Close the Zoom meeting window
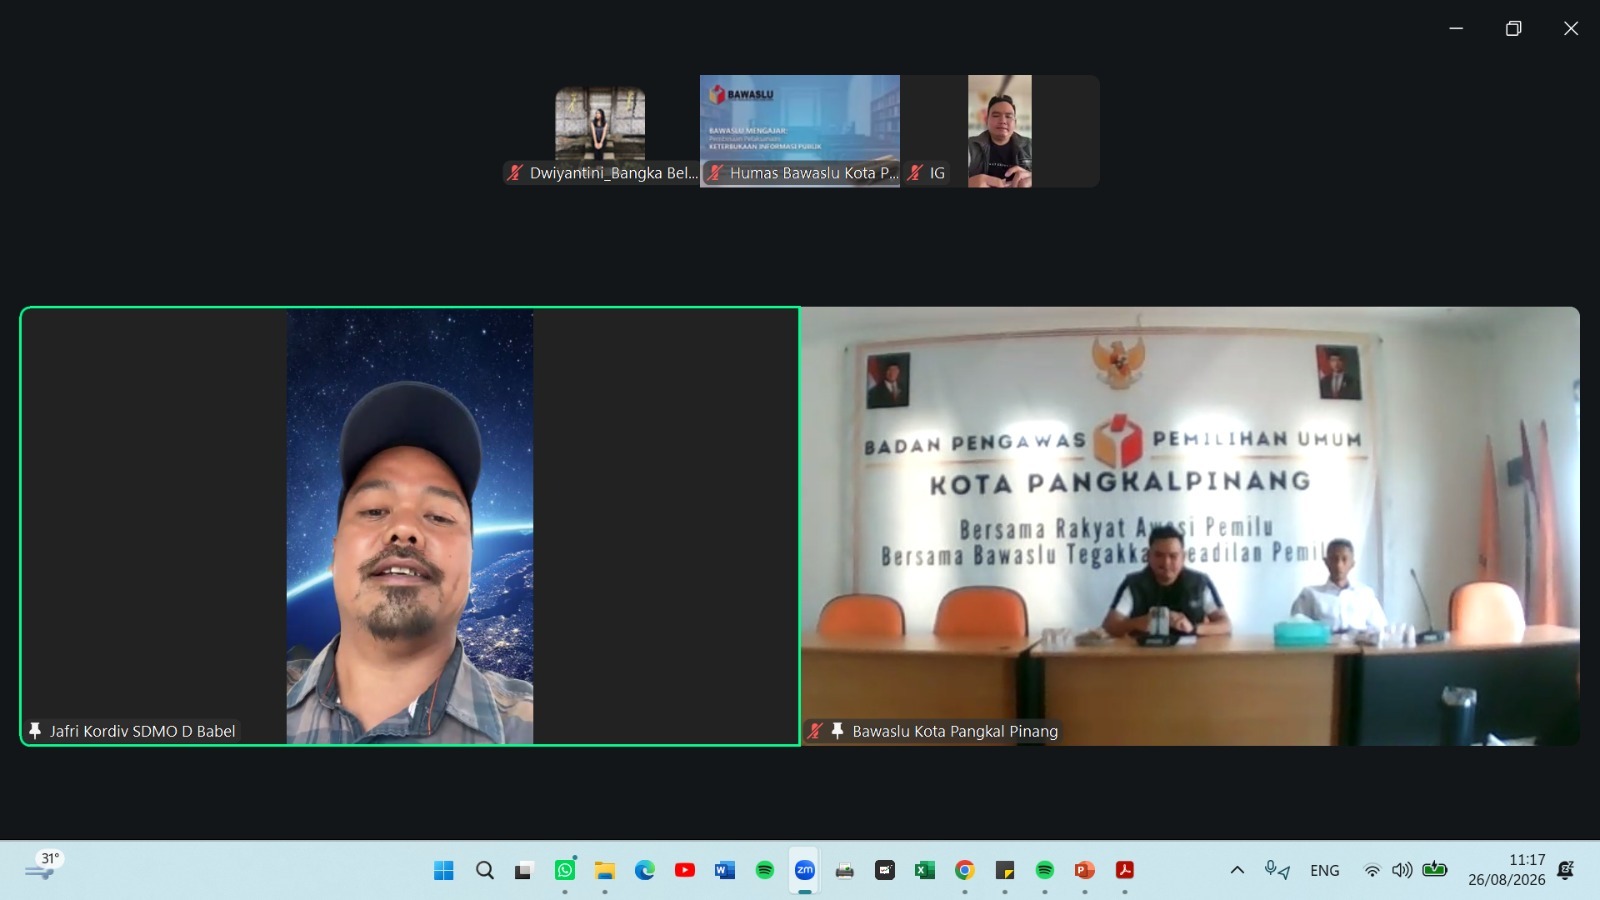The height and width of the screenshot is (900, 1600). click(1571, 28)
